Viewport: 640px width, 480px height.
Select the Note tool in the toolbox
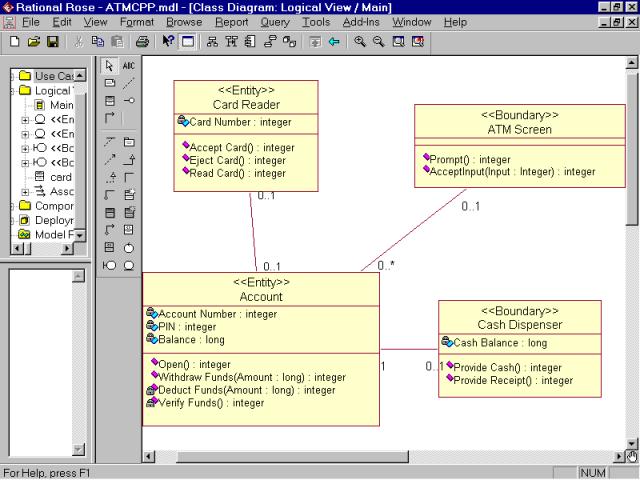(x=109, y=83)
